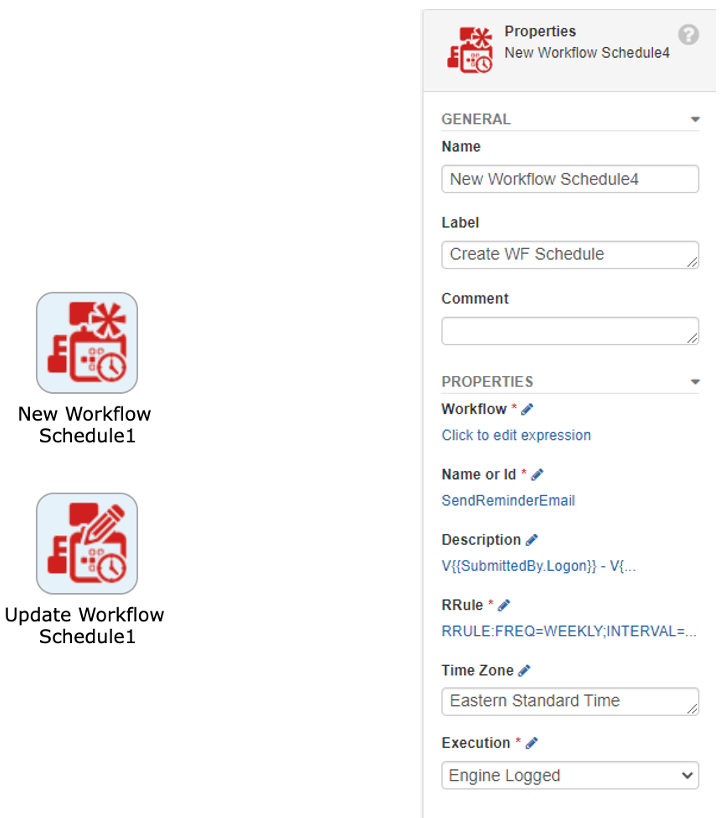Open the SendReminderEmail value link
This screenshot has height=818, width=720.
coord(508,500)
